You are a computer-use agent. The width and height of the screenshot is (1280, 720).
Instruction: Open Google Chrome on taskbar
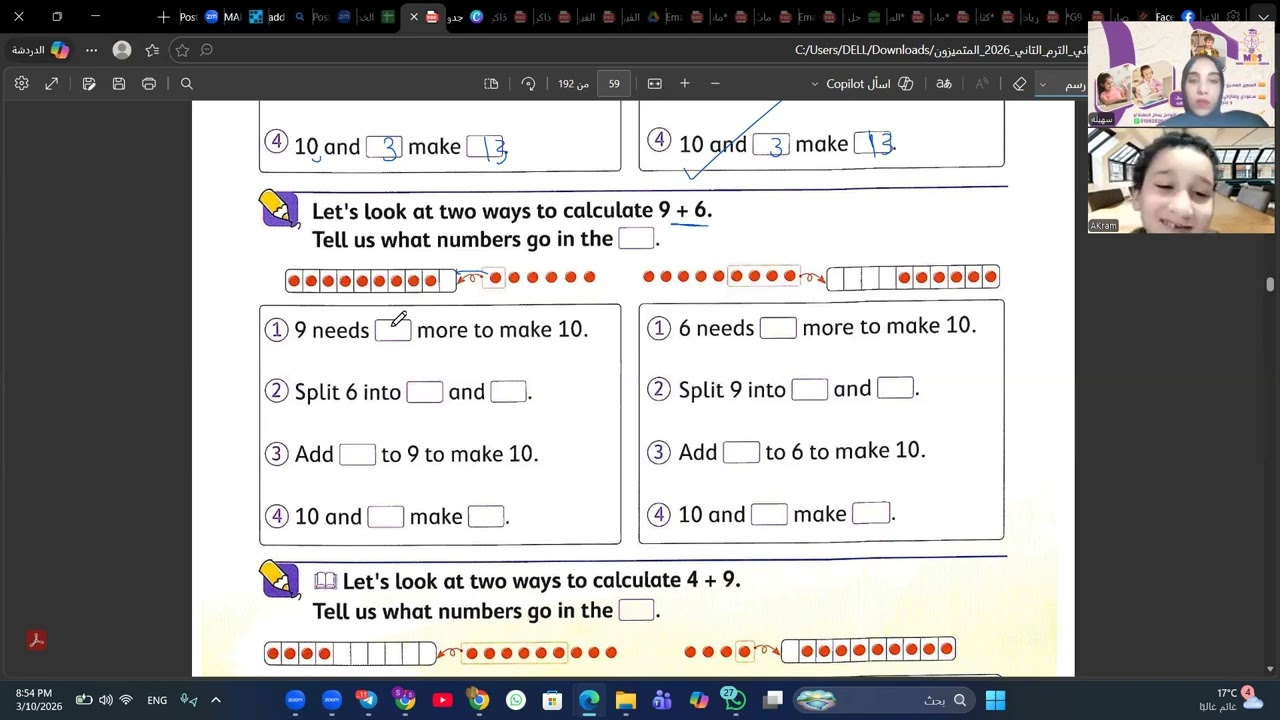pos(479,700)
